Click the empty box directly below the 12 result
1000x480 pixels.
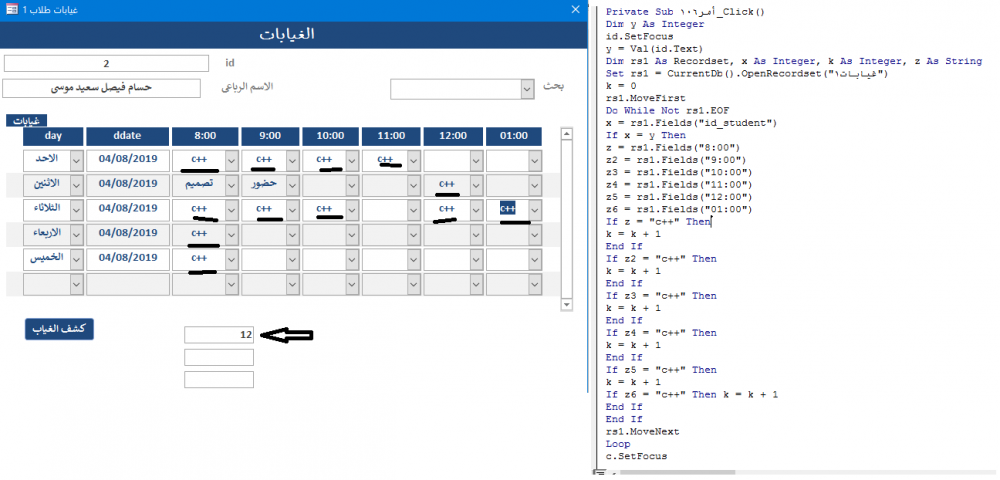coord(219,357)
